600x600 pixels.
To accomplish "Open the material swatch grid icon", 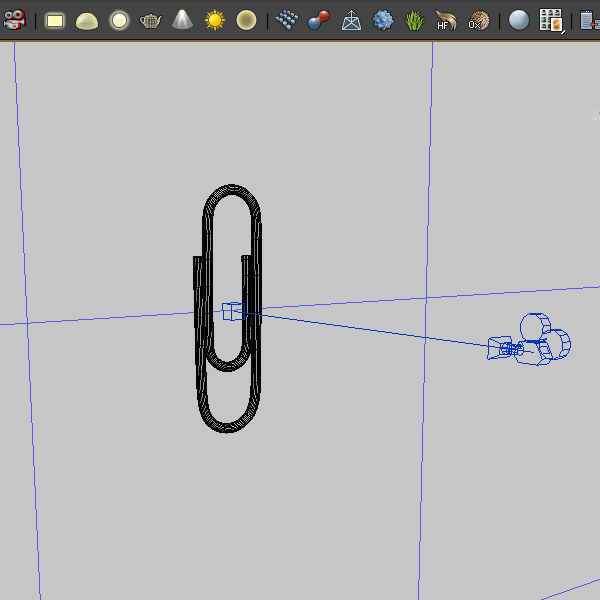I will coord(551,20).
